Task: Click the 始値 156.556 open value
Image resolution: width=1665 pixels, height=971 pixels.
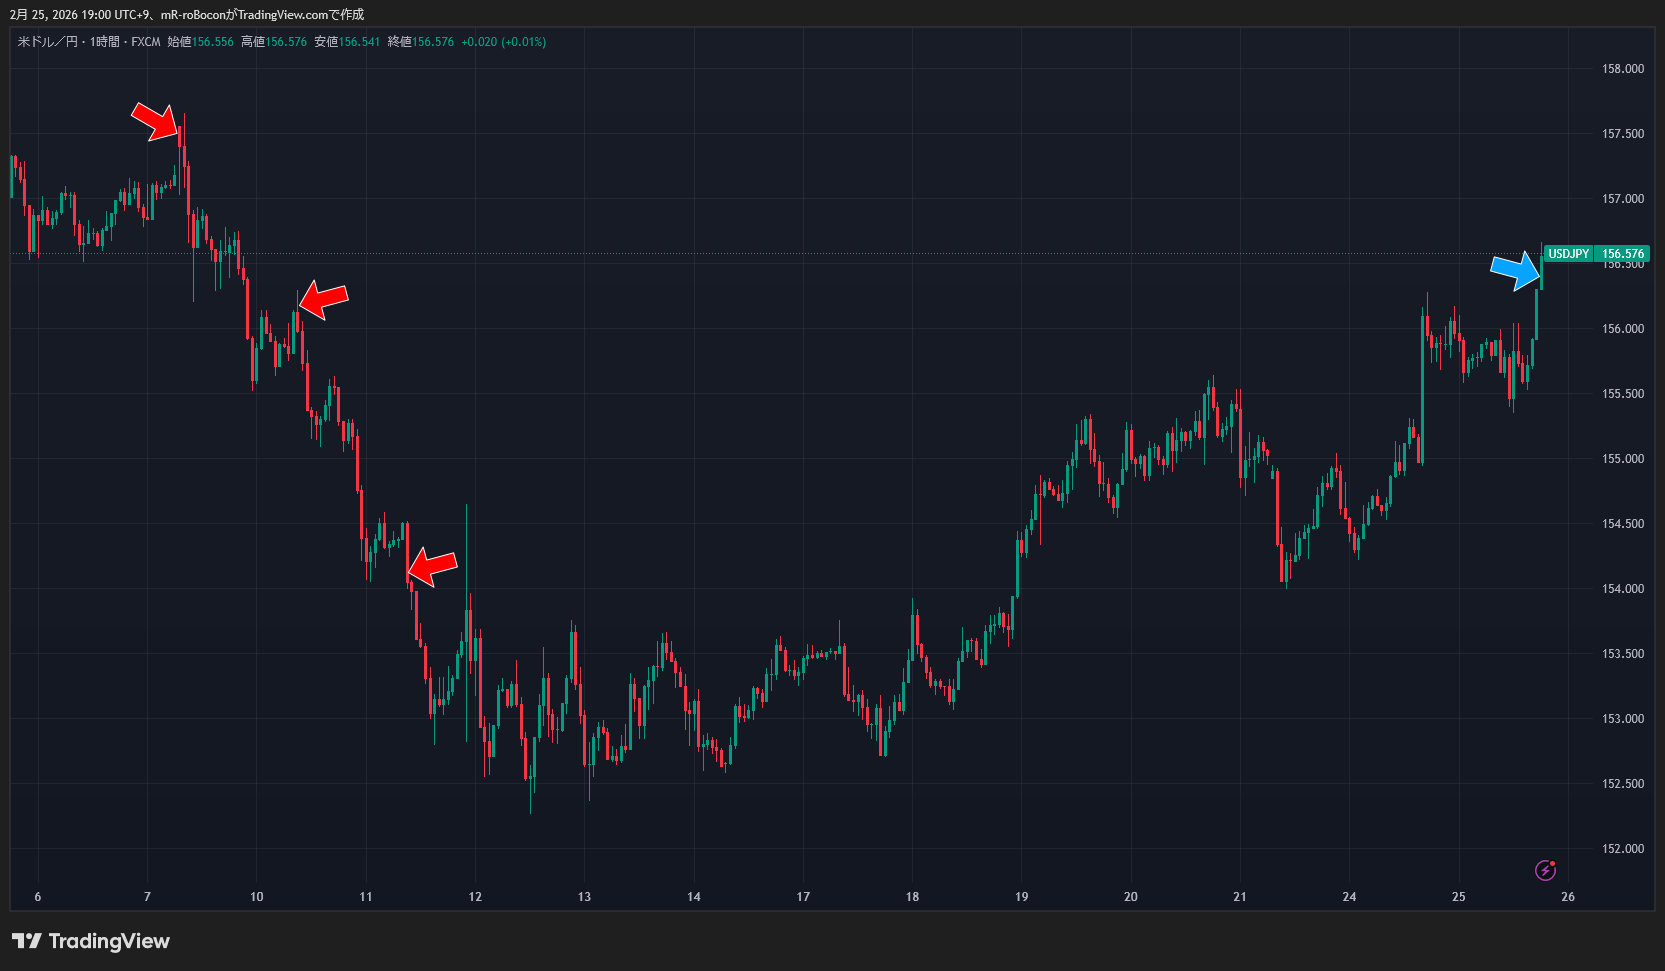Action: 200,42
